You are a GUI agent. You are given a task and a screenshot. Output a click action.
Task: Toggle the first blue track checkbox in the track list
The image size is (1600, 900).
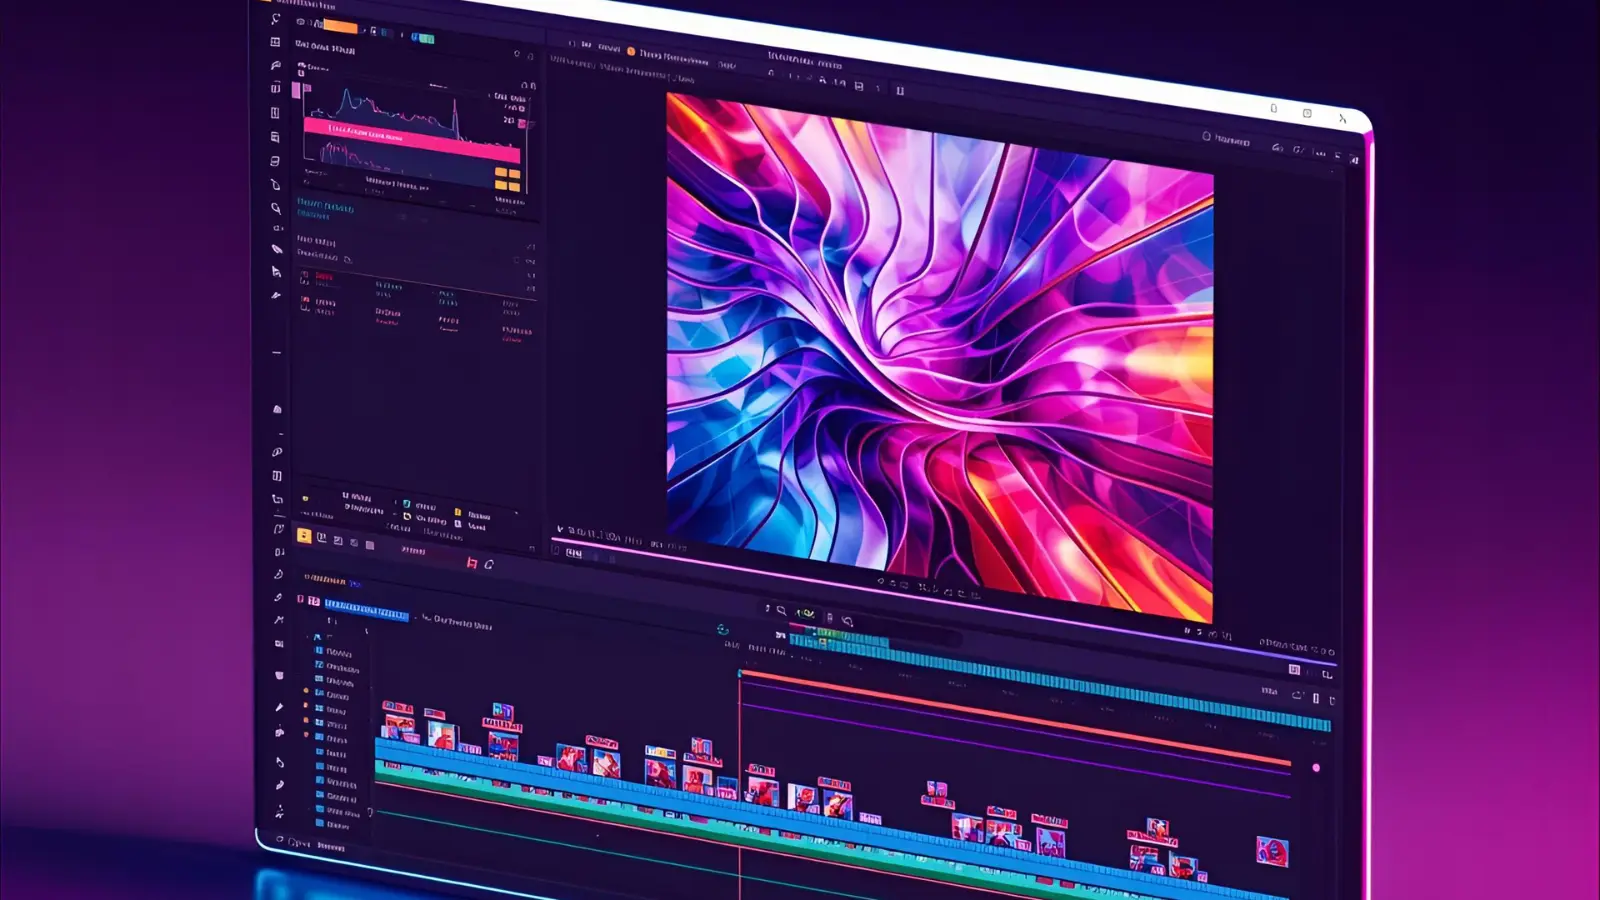[319, 650]
